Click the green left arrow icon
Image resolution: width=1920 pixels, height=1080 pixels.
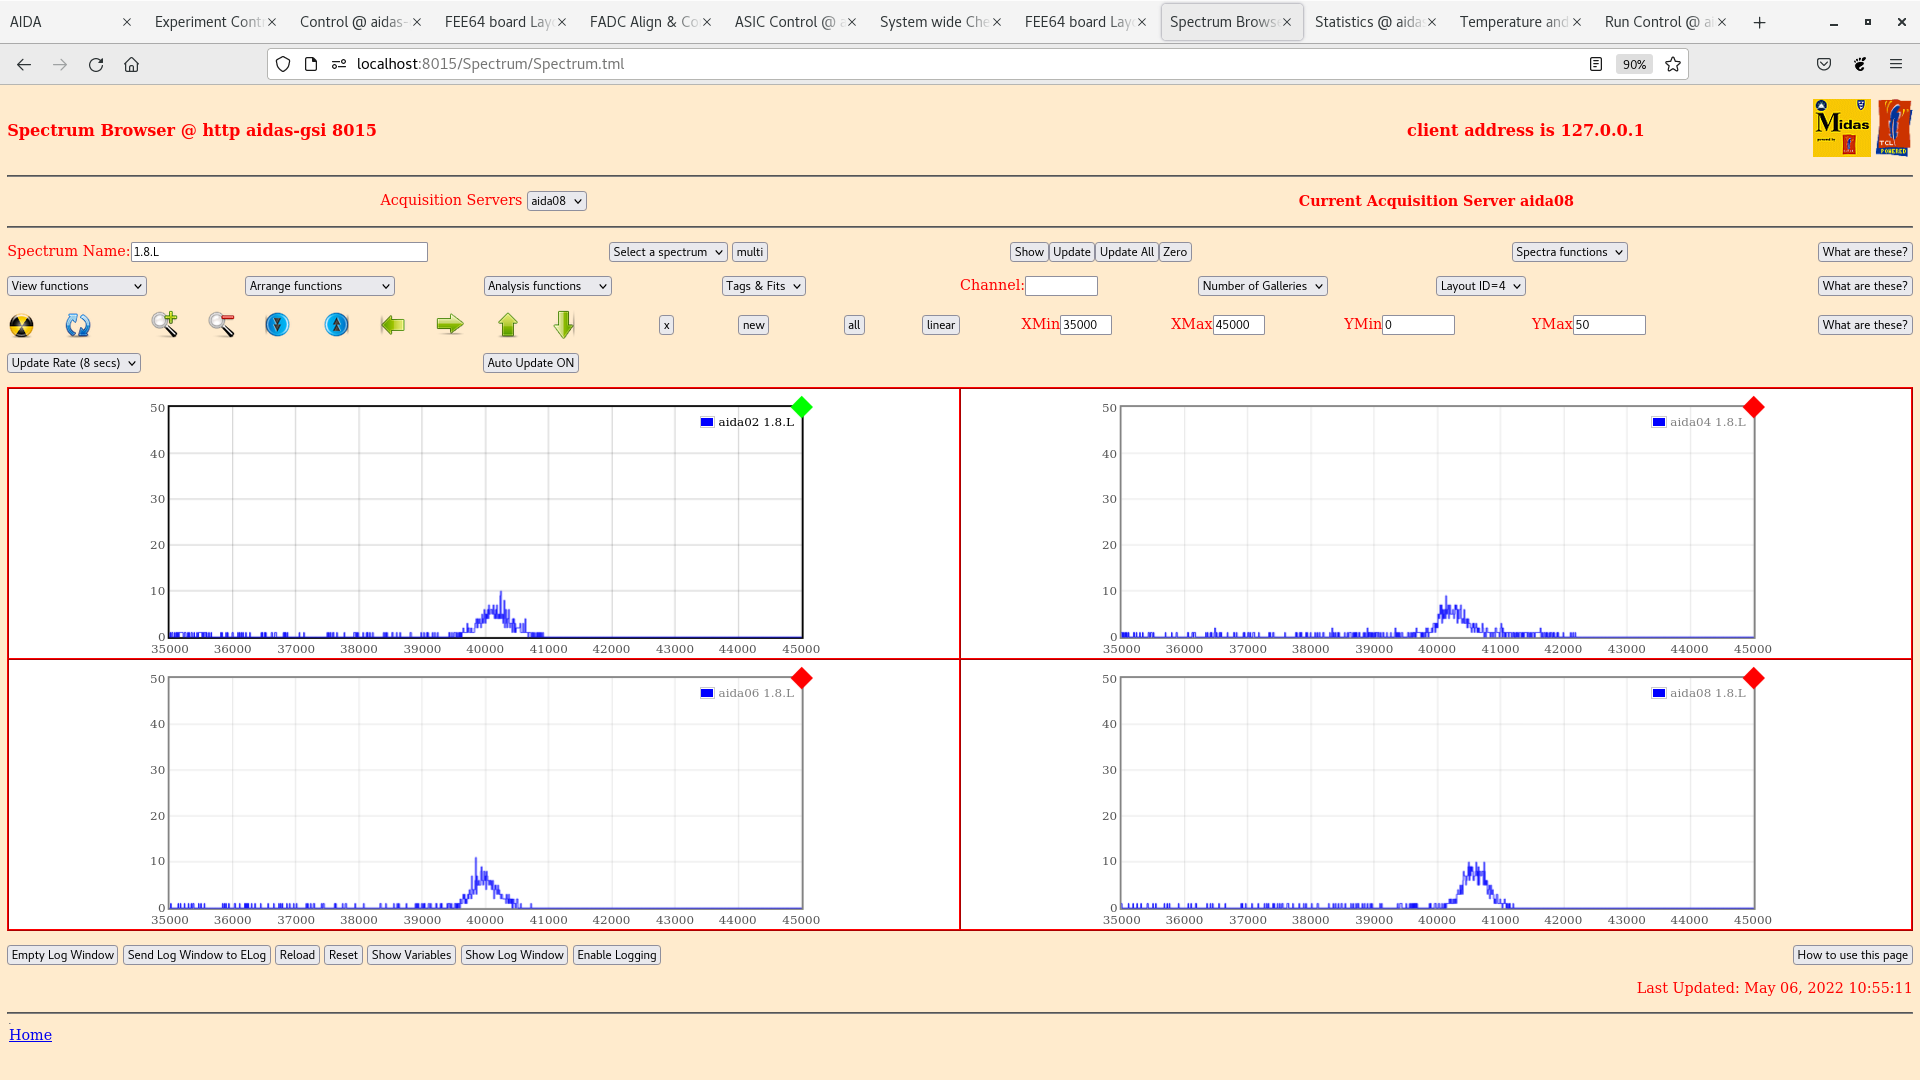point(393,324)
